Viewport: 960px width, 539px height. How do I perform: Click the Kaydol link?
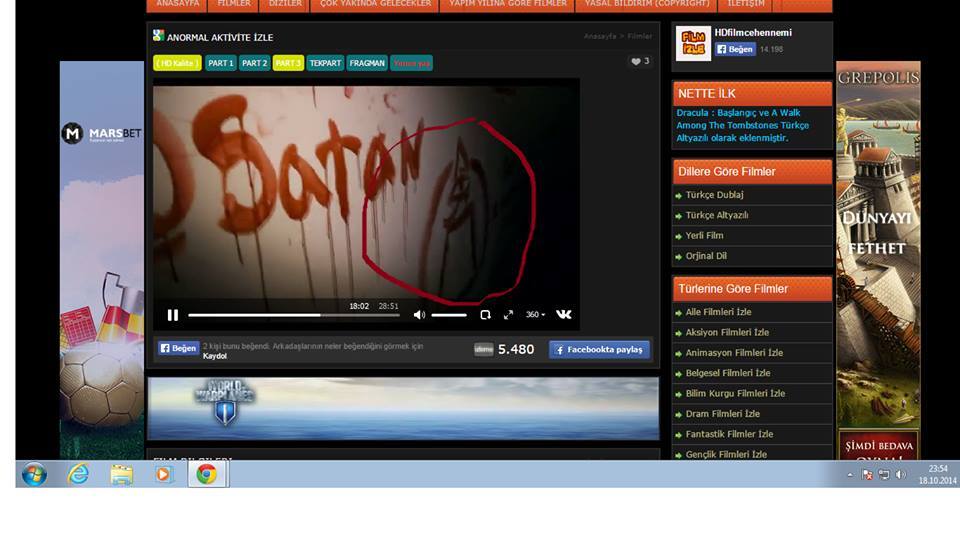coord(215,356)
